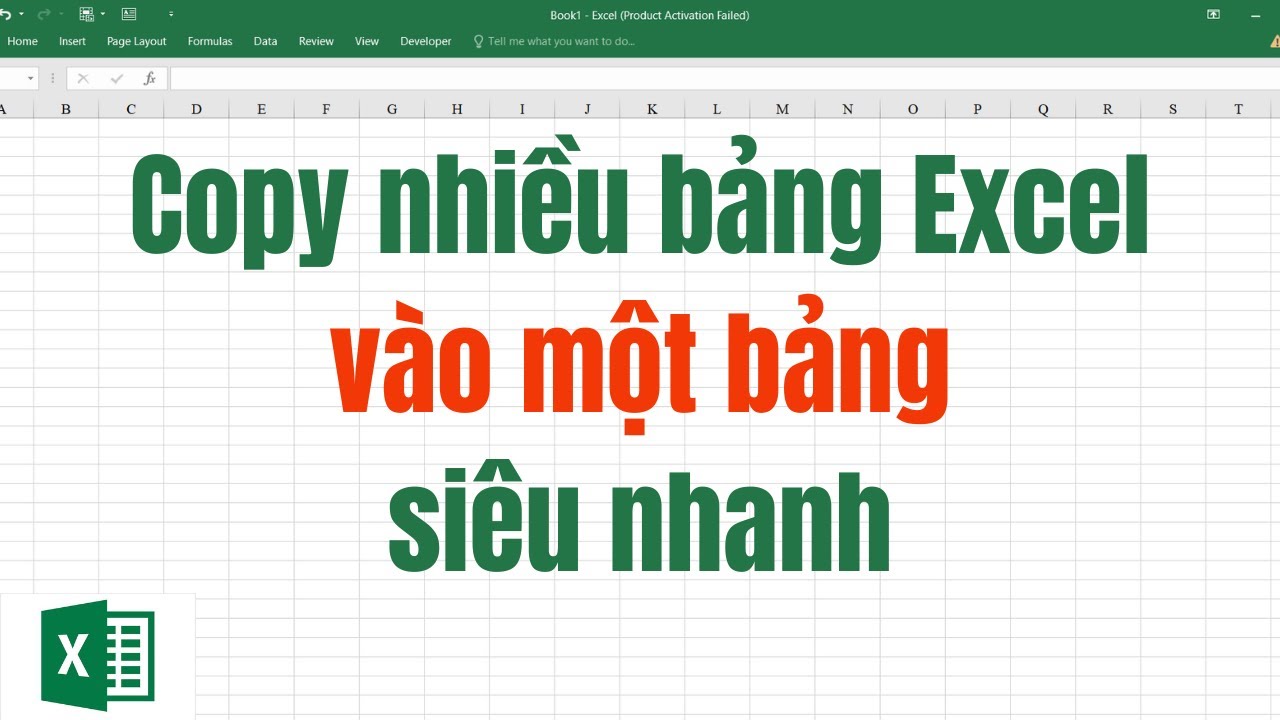Viewport: 1280px width, 720px height.
Task: Open the Page Layout tab
Action: (x=137, y=41)
